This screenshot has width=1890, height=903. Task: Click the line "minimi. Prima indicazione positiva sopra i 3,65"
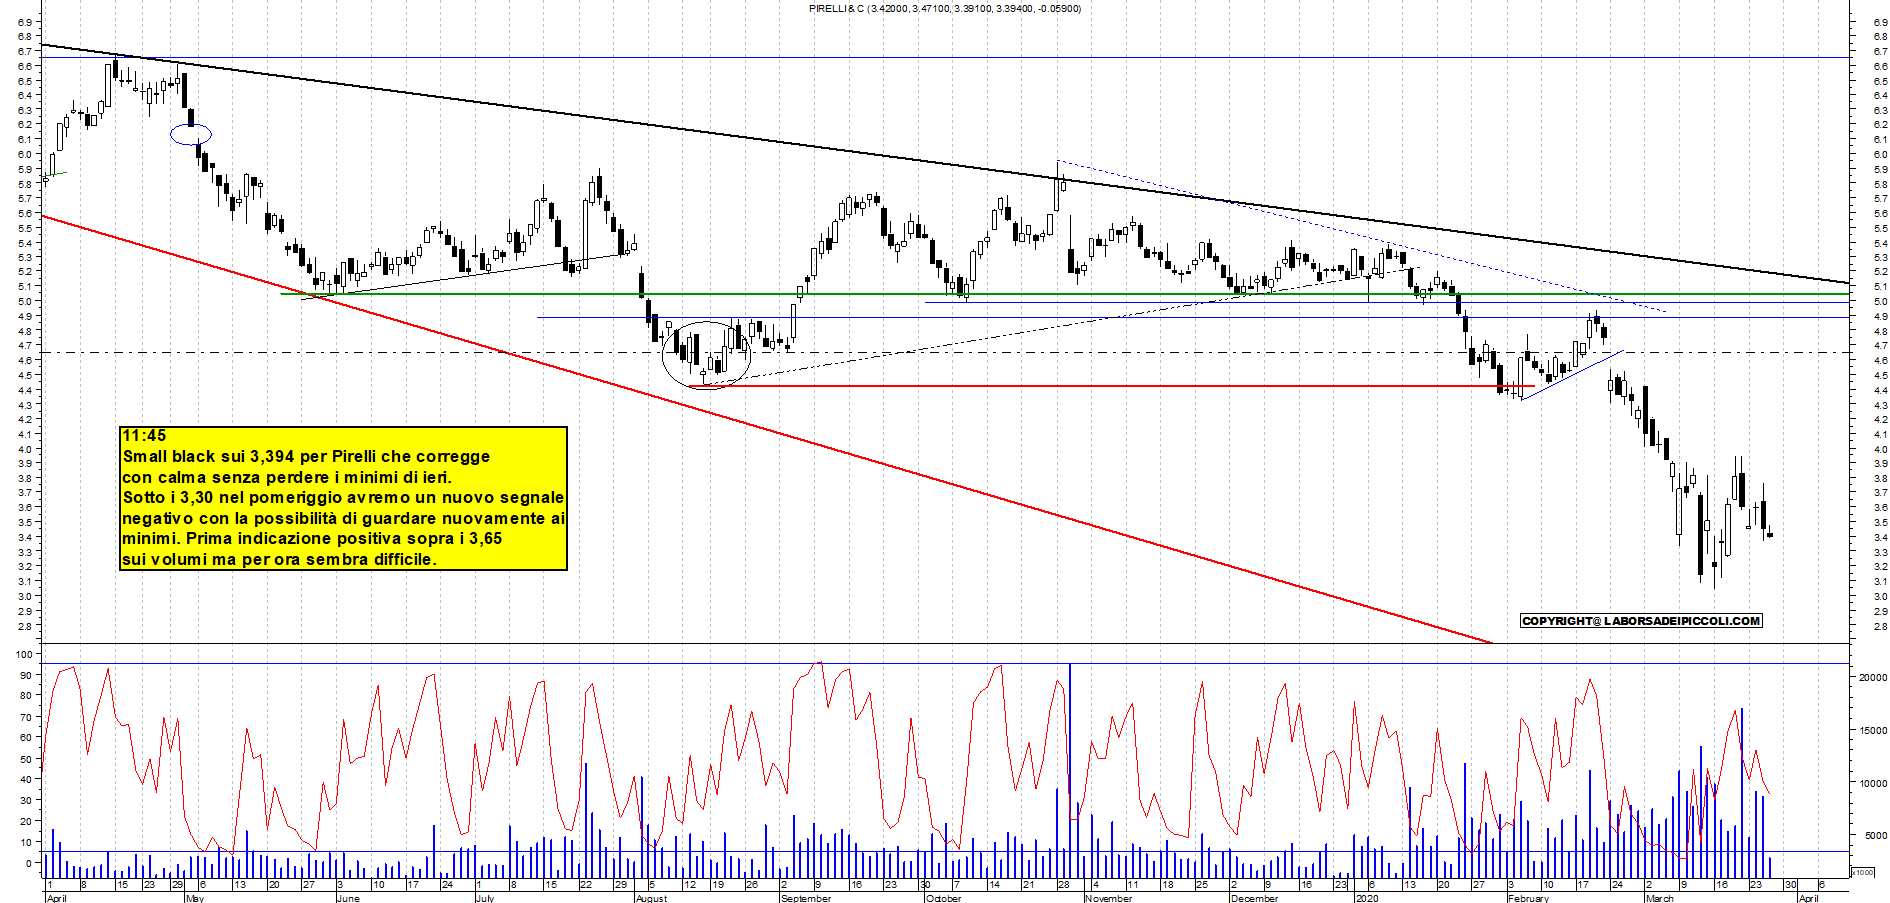tap(312, 538)
